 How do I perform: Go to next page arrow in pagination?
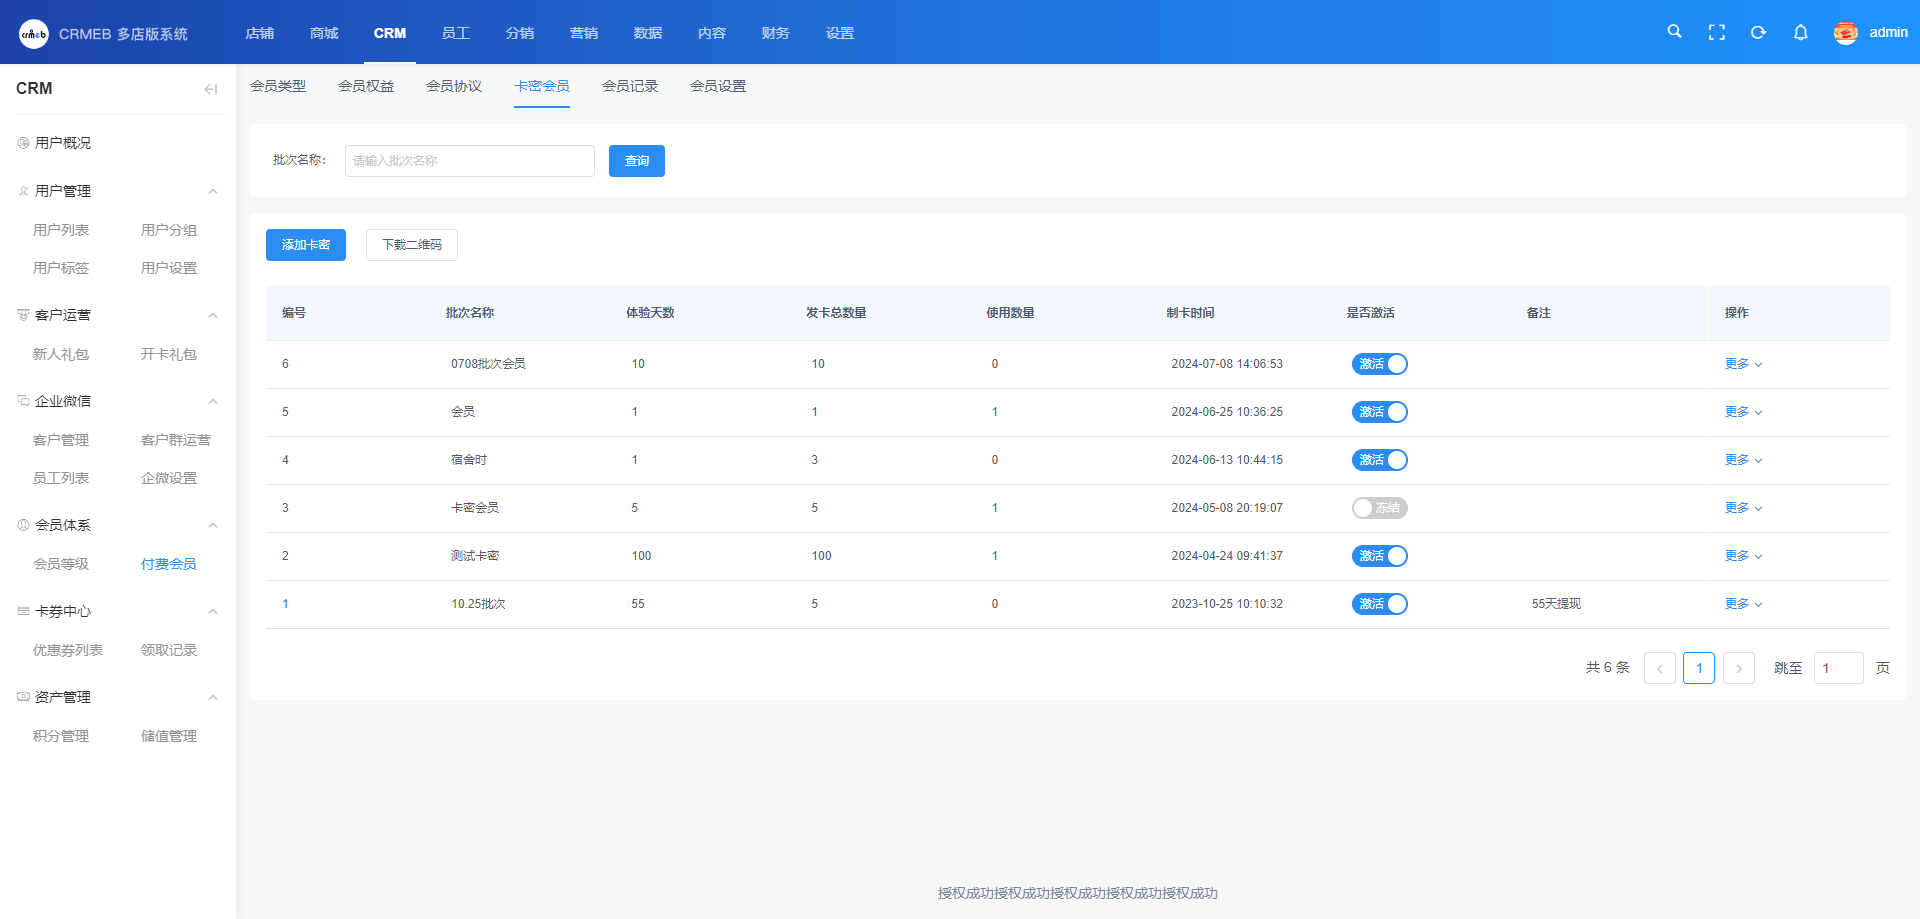[x=1738, y=668]
